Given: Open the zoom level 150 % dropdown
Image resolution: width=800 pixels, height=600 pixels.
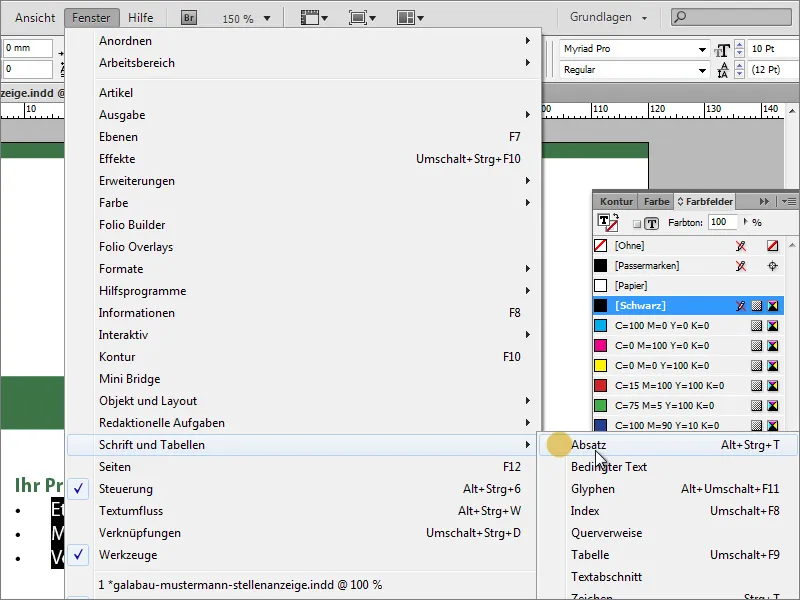Looking at the screenshot, I should [x=267, y=19].
